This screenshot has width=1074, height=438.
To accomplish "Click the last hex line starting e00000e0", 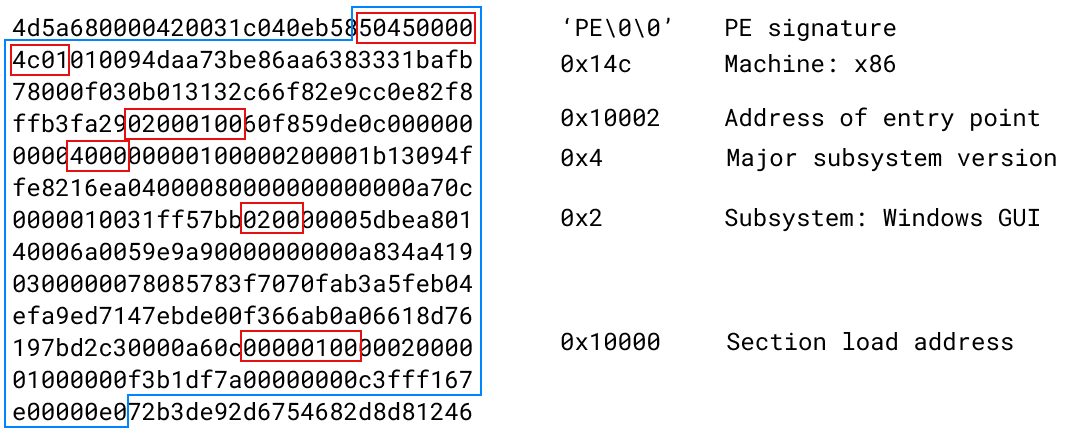I will [240, 412].
